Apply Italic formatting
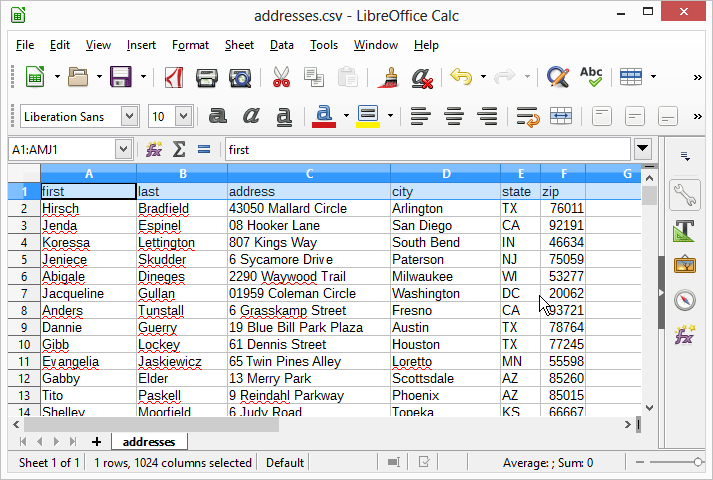Viewport: 713px width, 480px height. point(251,116)
